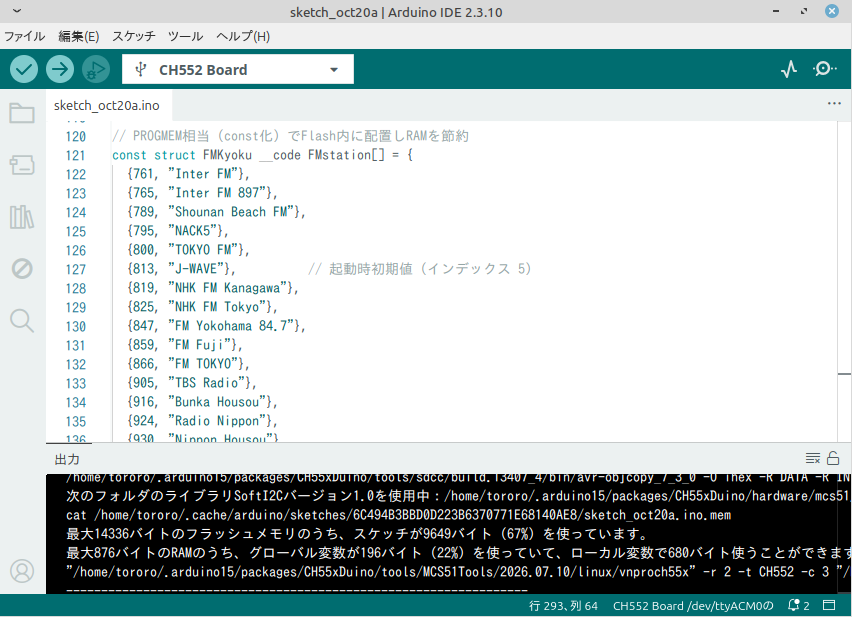Click the "Inter FM 897" line
The image size is (852, 617).
(202, 193)
